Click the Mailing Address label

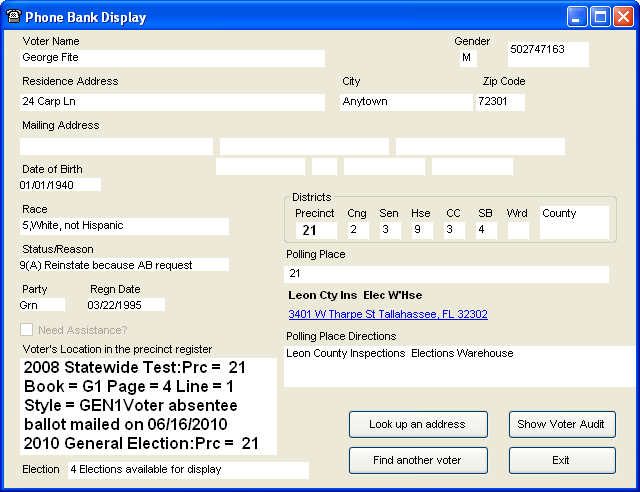61,125
